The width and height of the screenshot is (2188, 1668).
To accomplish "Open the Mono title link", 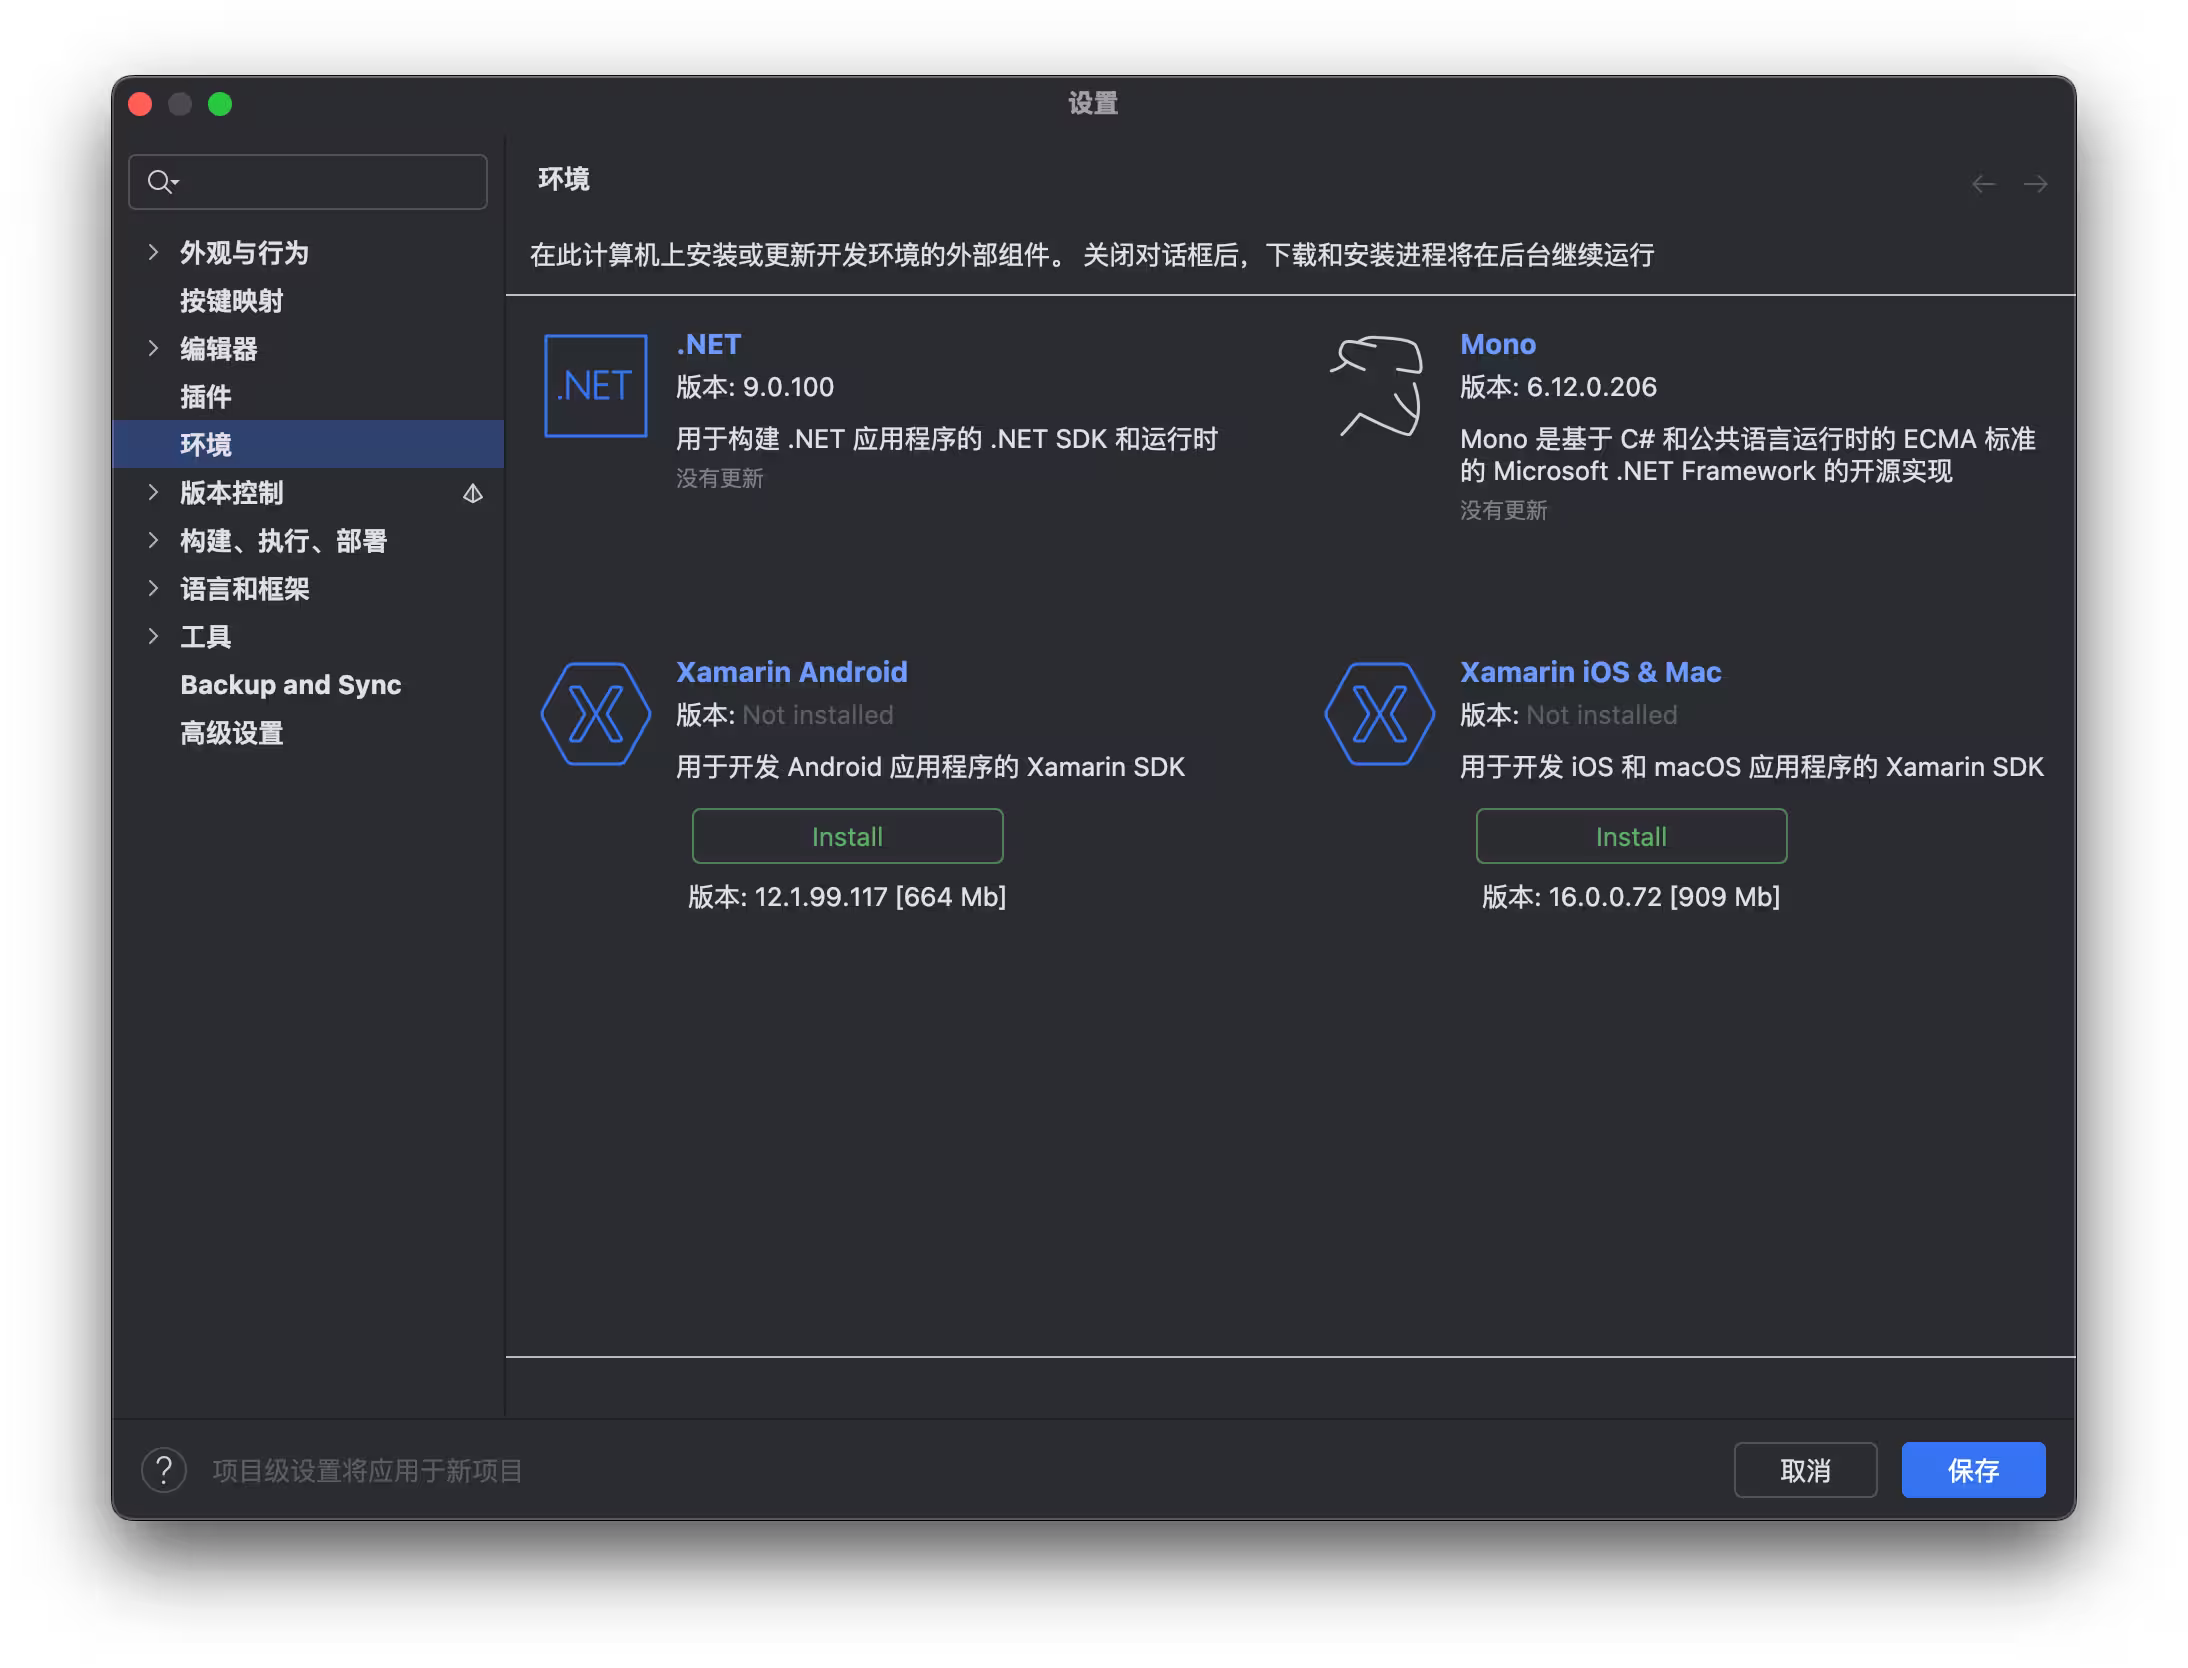I will click(x=1497, y=344).
